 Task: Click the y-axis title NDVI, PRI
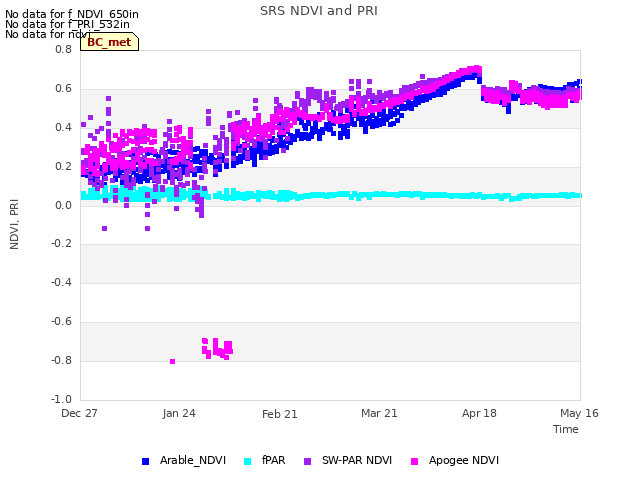(x=14, y=224)
